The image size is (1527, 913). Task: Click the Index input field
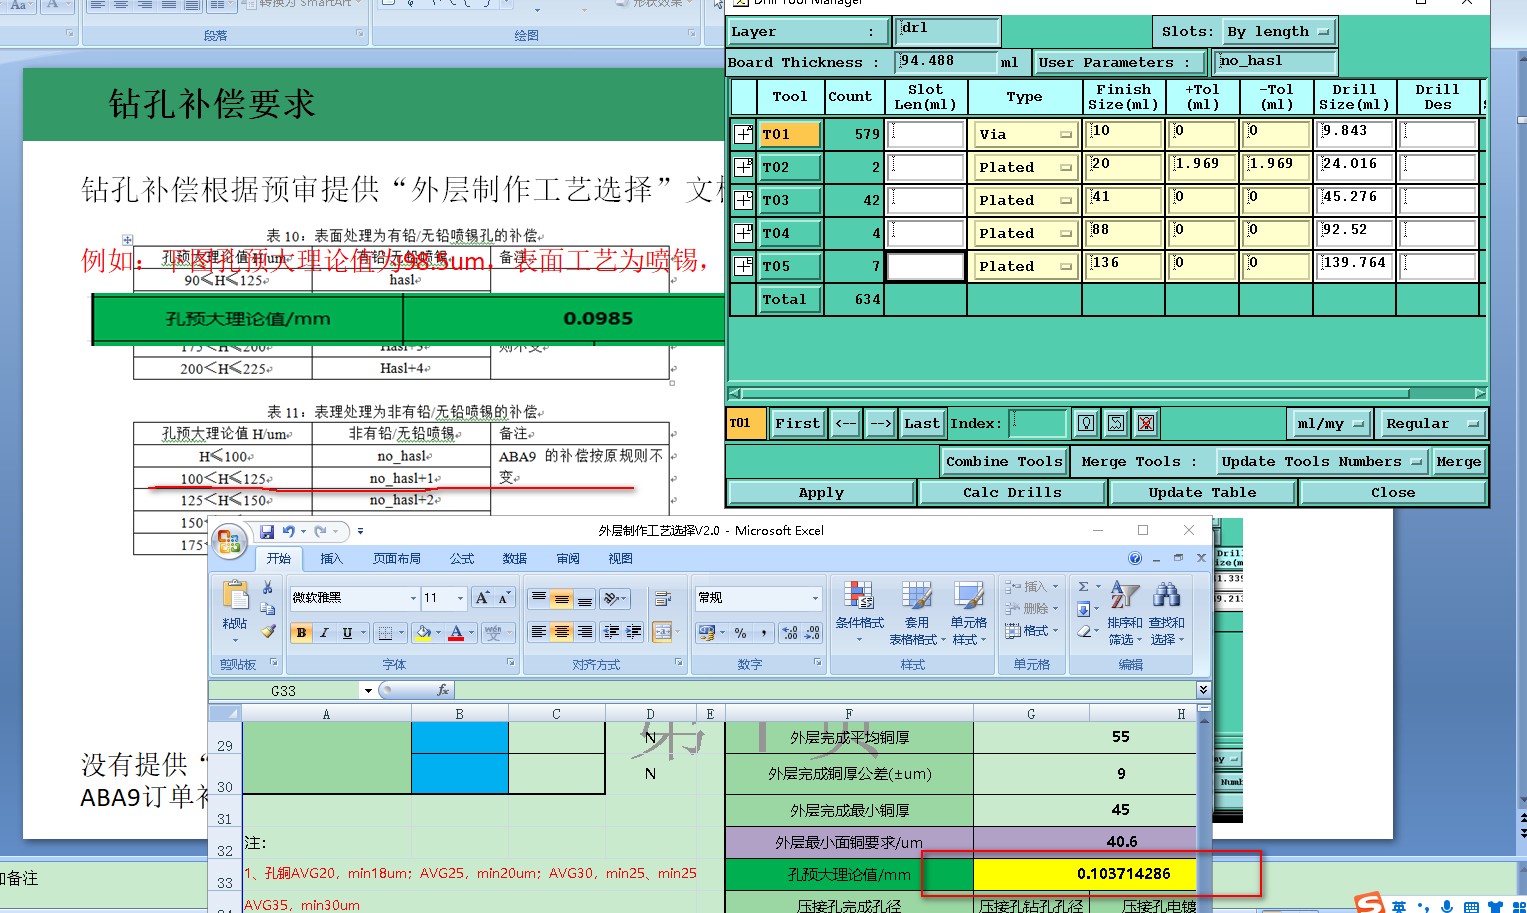click(x=1038, y=424)
